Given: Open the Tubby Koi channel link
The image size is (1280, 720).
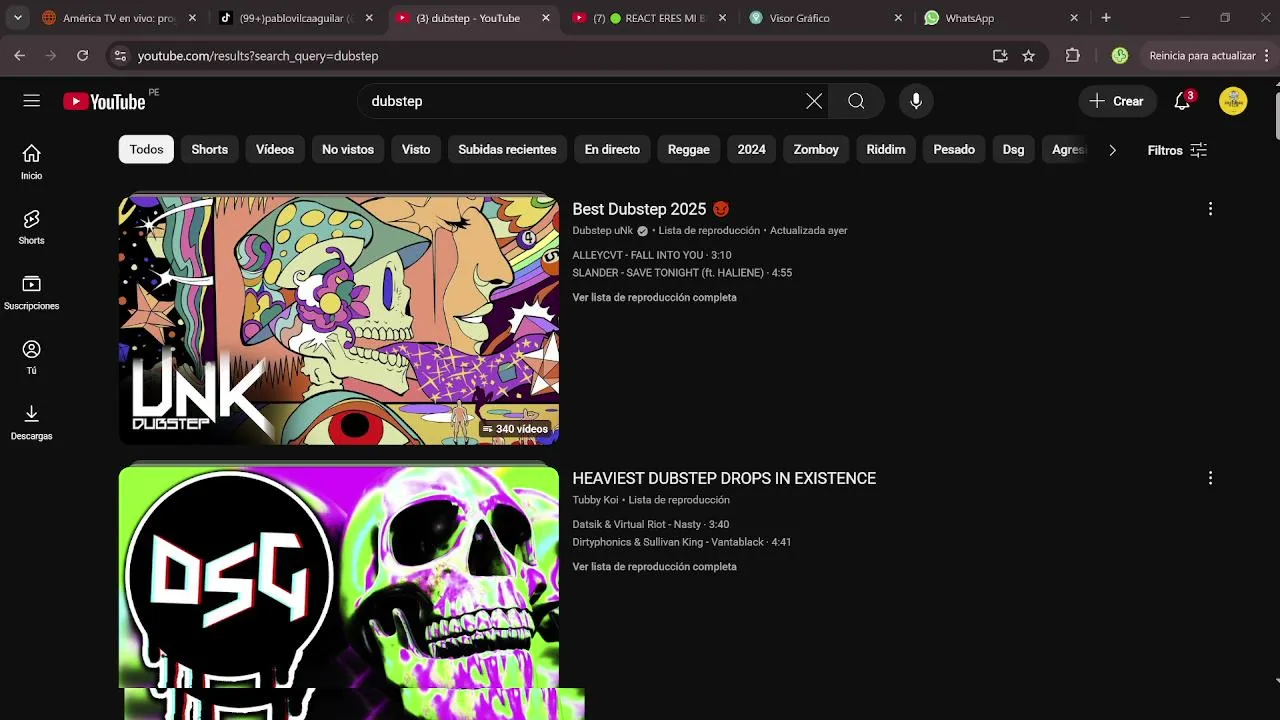Looking at the screenshot, I should point(595,500).
